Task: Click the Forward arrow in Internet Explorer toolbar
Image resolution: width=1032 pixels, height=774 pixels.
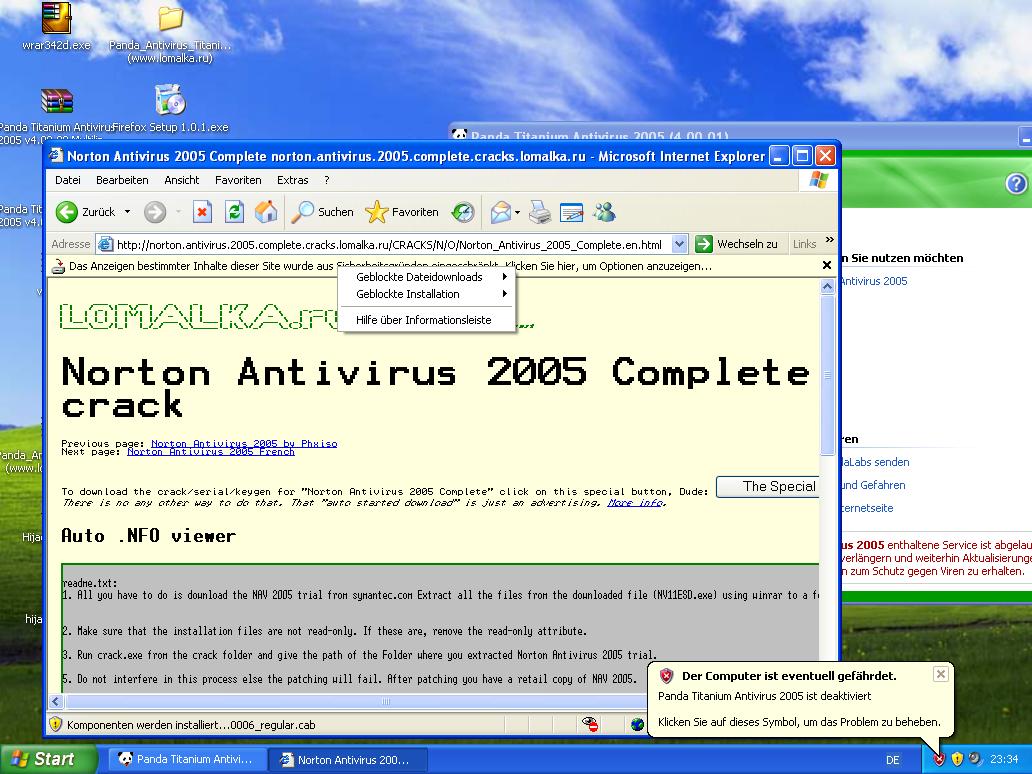Action: 155,212
